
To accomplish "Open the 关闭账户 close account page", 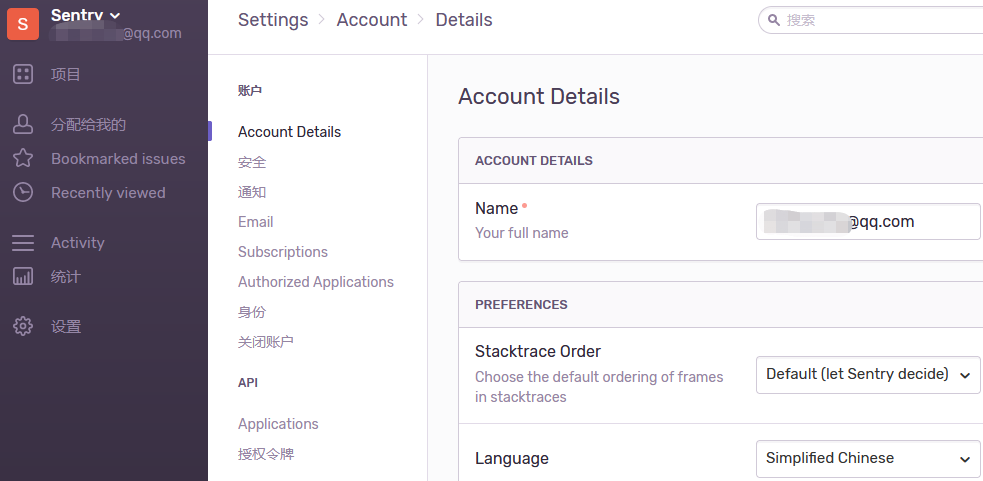I will (266, 342).
